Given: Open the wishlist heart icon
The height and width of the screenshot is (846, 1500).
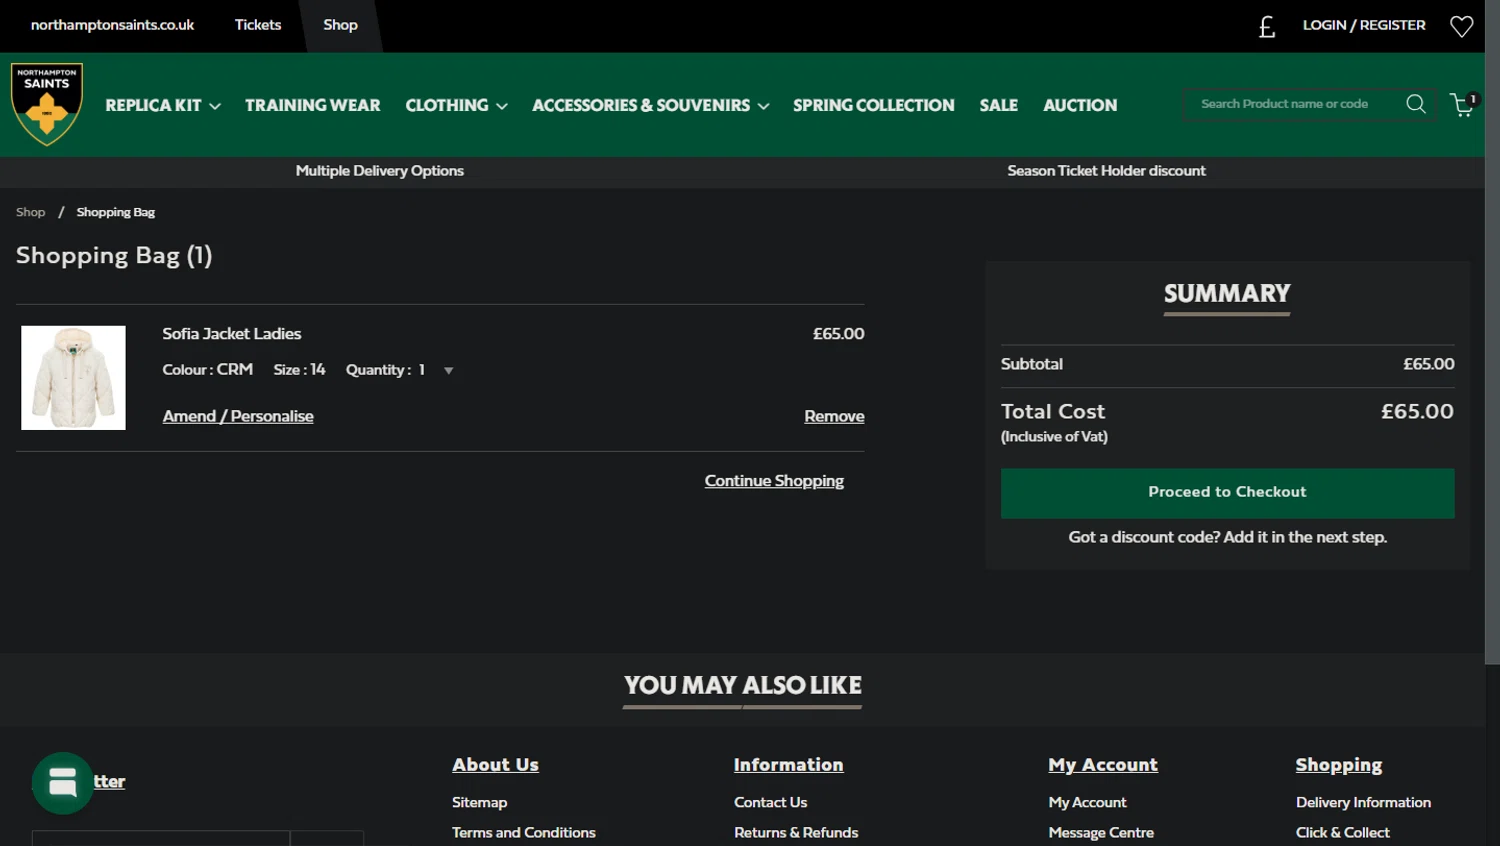Looking at the screenshot, I should 1461,26.
